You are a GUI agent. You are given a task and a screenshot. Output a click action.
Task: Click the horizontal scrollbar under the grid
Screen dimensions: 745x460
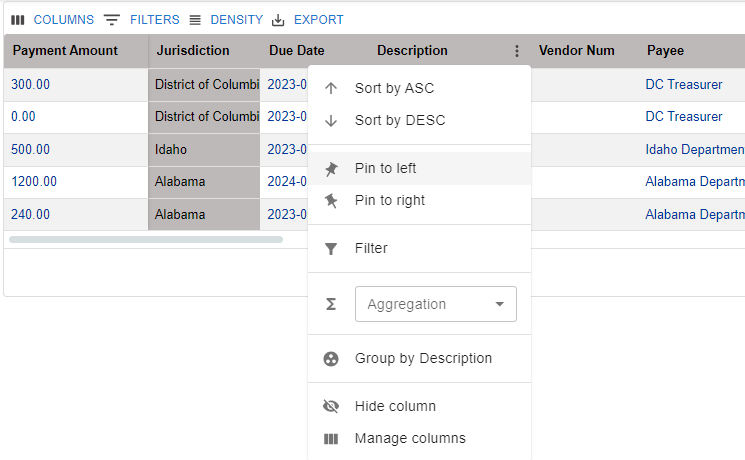(x=146, y=239)
